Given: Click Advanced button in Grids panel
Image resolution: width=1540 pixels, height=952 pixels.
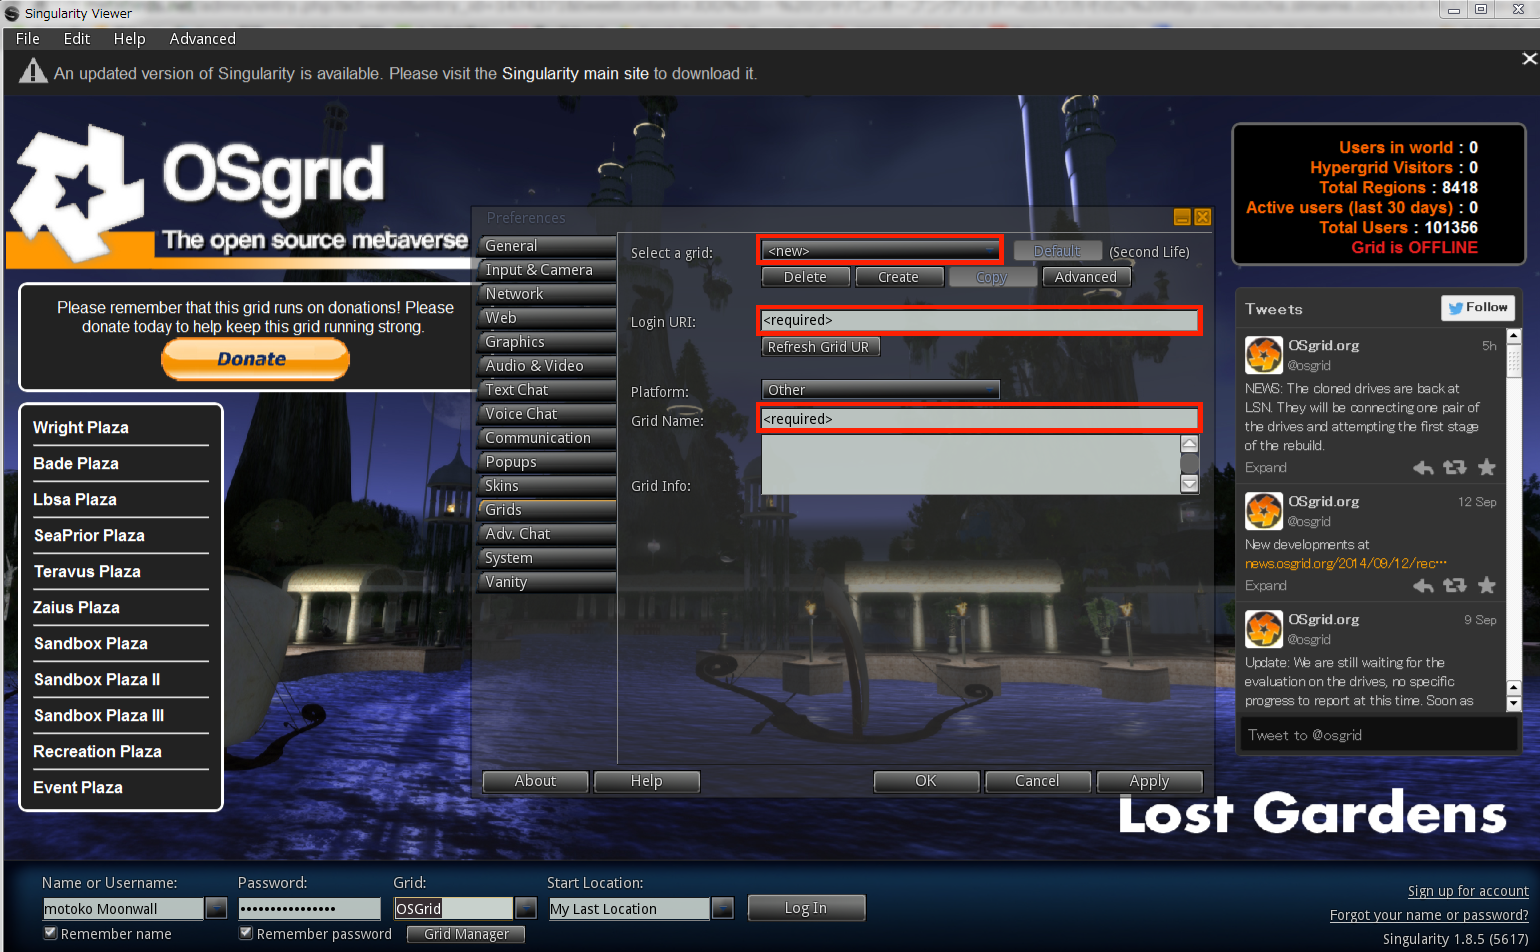Looking at the screenshot, I should [x=1086, y=277].
